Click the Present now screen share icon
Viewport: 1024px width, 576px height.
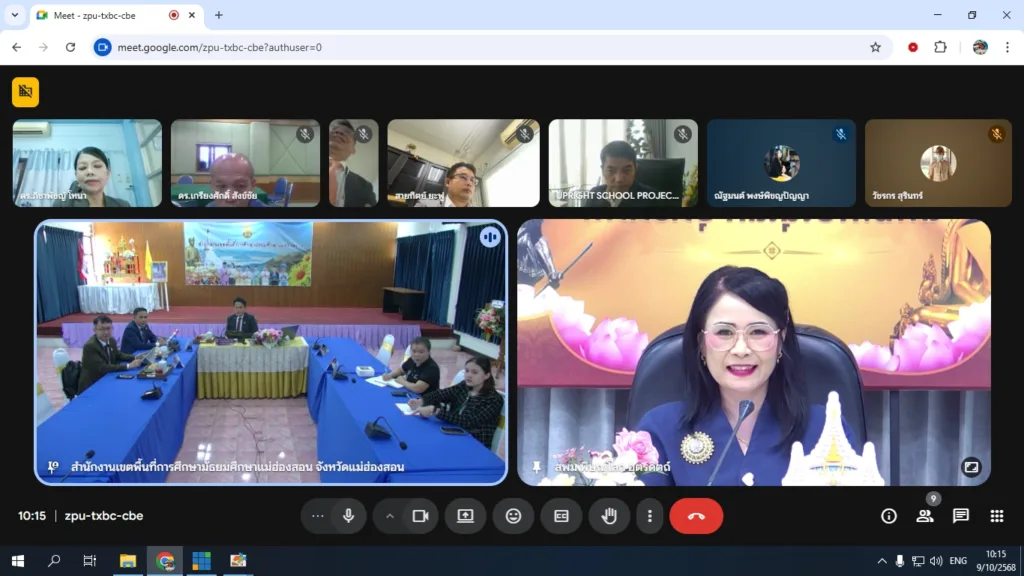coord(465,516)
